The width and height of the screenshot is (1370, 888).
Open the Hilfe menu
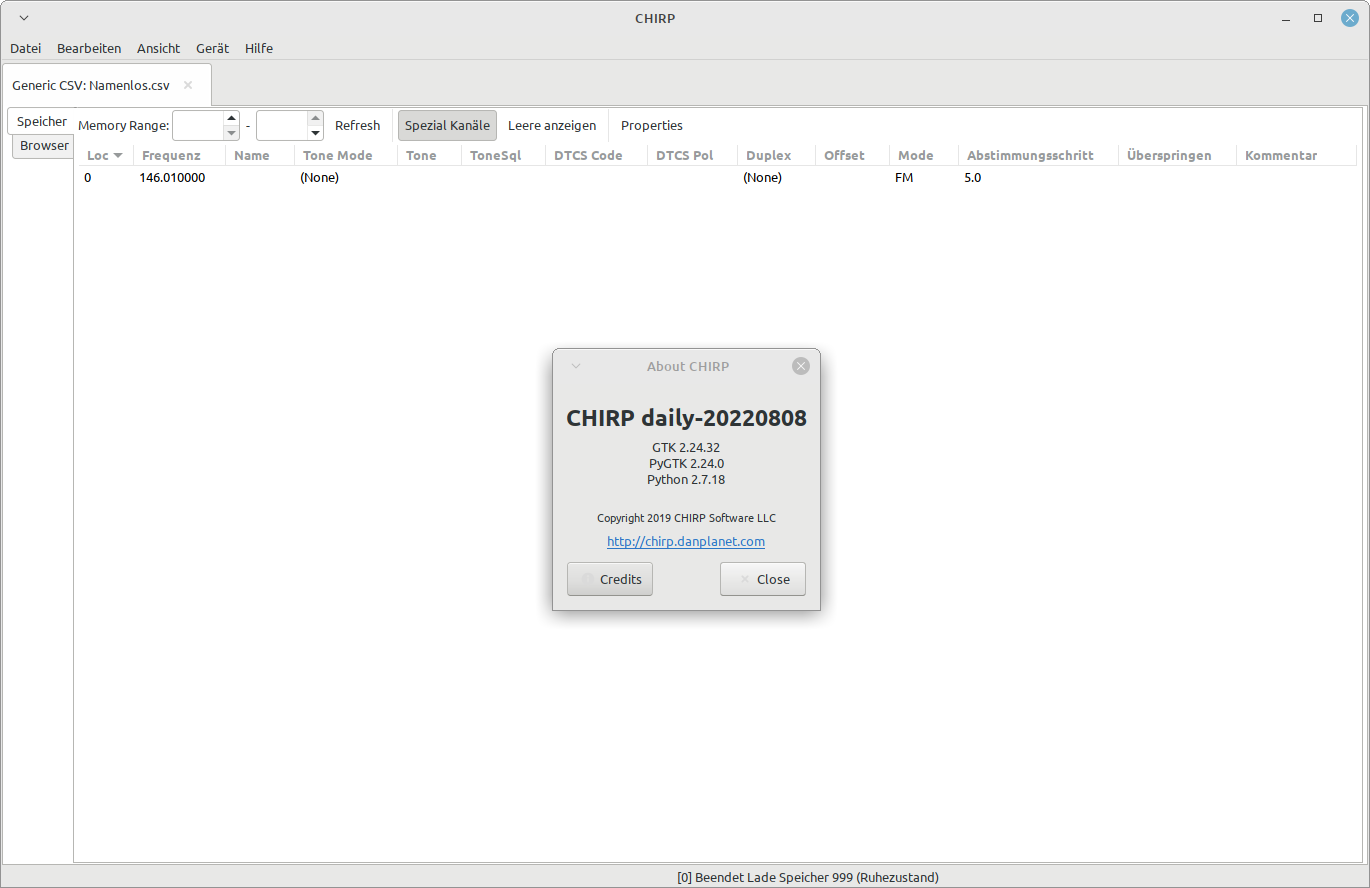[x=259, y=48]
